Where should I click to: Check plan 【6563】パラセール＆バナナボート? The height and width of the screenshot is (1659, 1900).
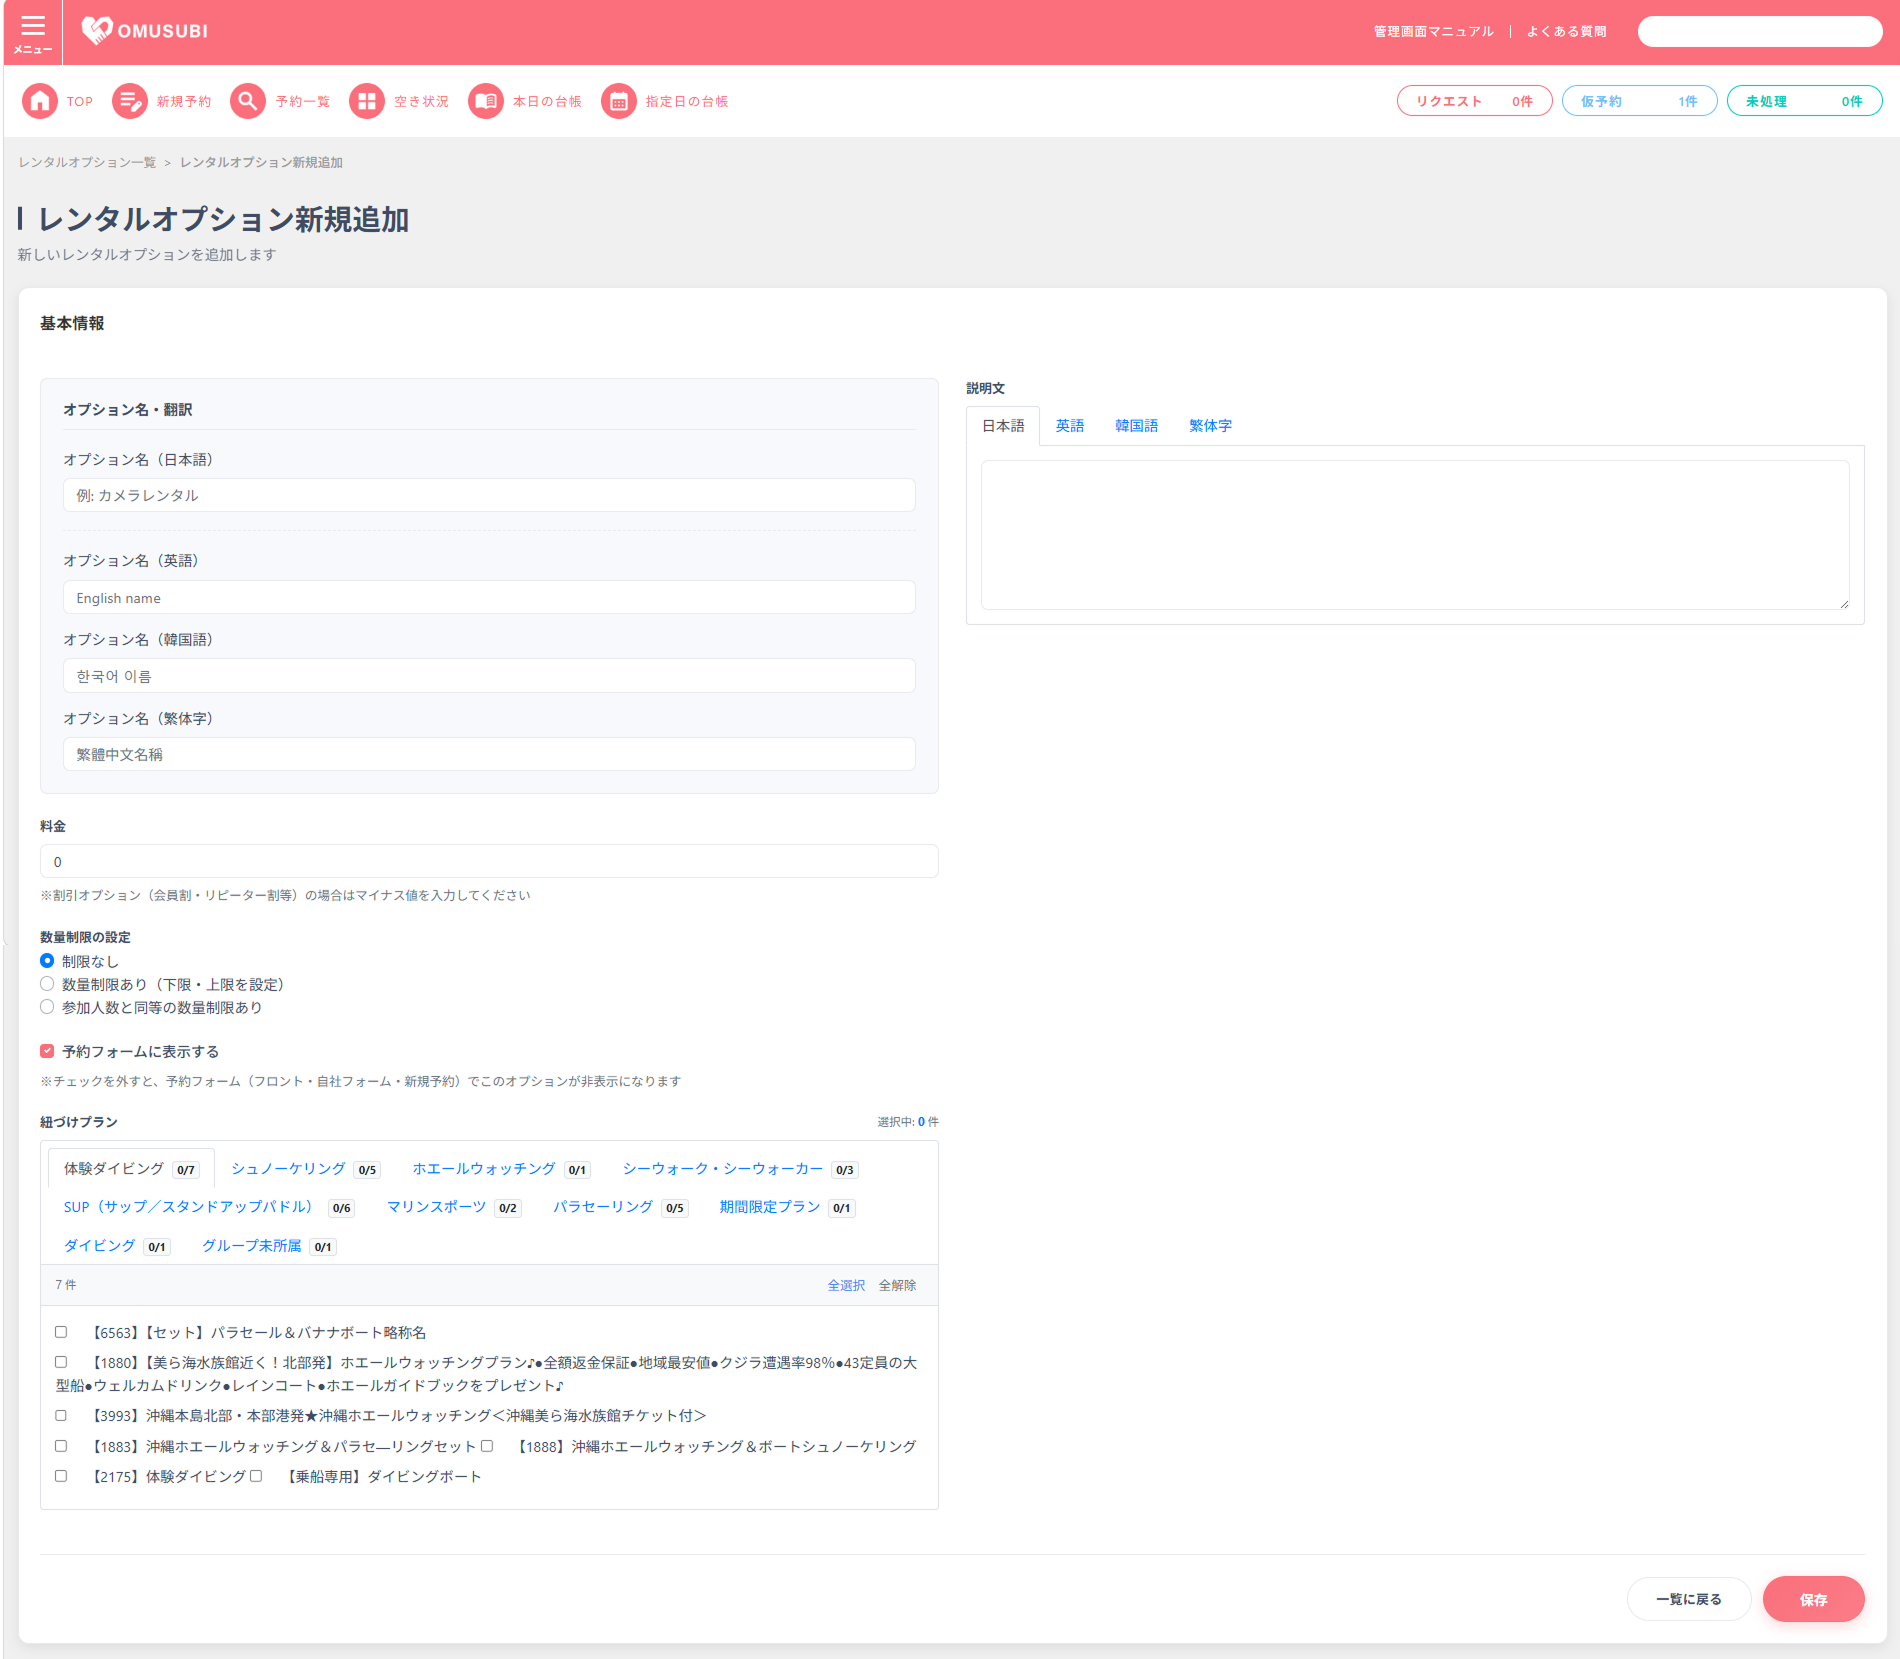tap(61, 1332)
